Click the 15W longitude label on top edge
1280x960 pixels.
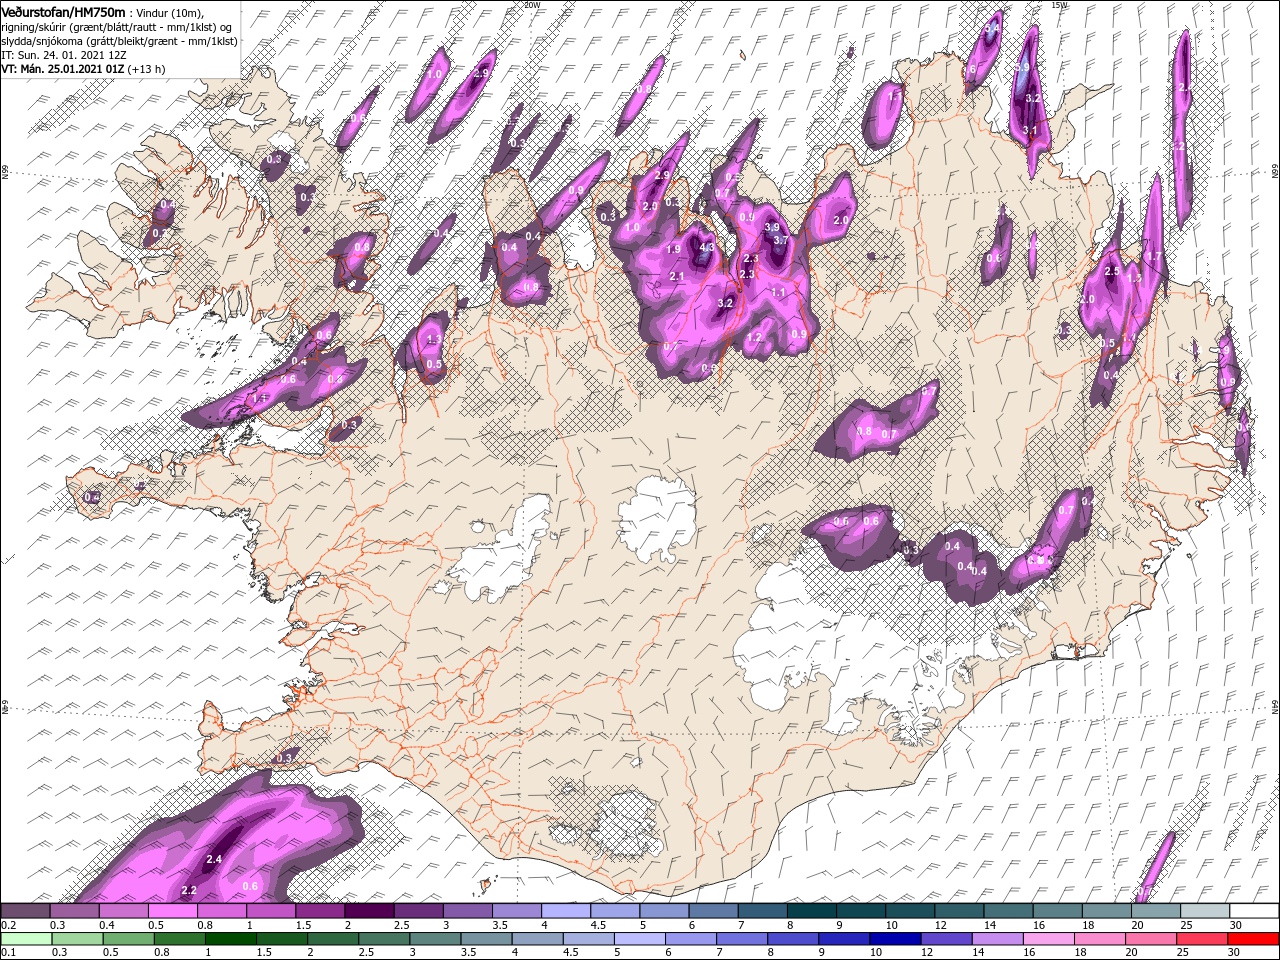click(1060, 5)
